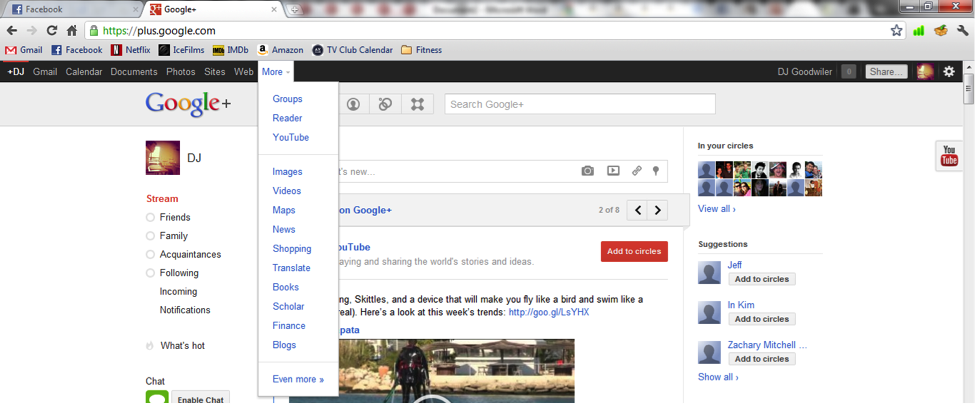
Task: Open the Google+ circles icon
Action: tap(385, 104)
